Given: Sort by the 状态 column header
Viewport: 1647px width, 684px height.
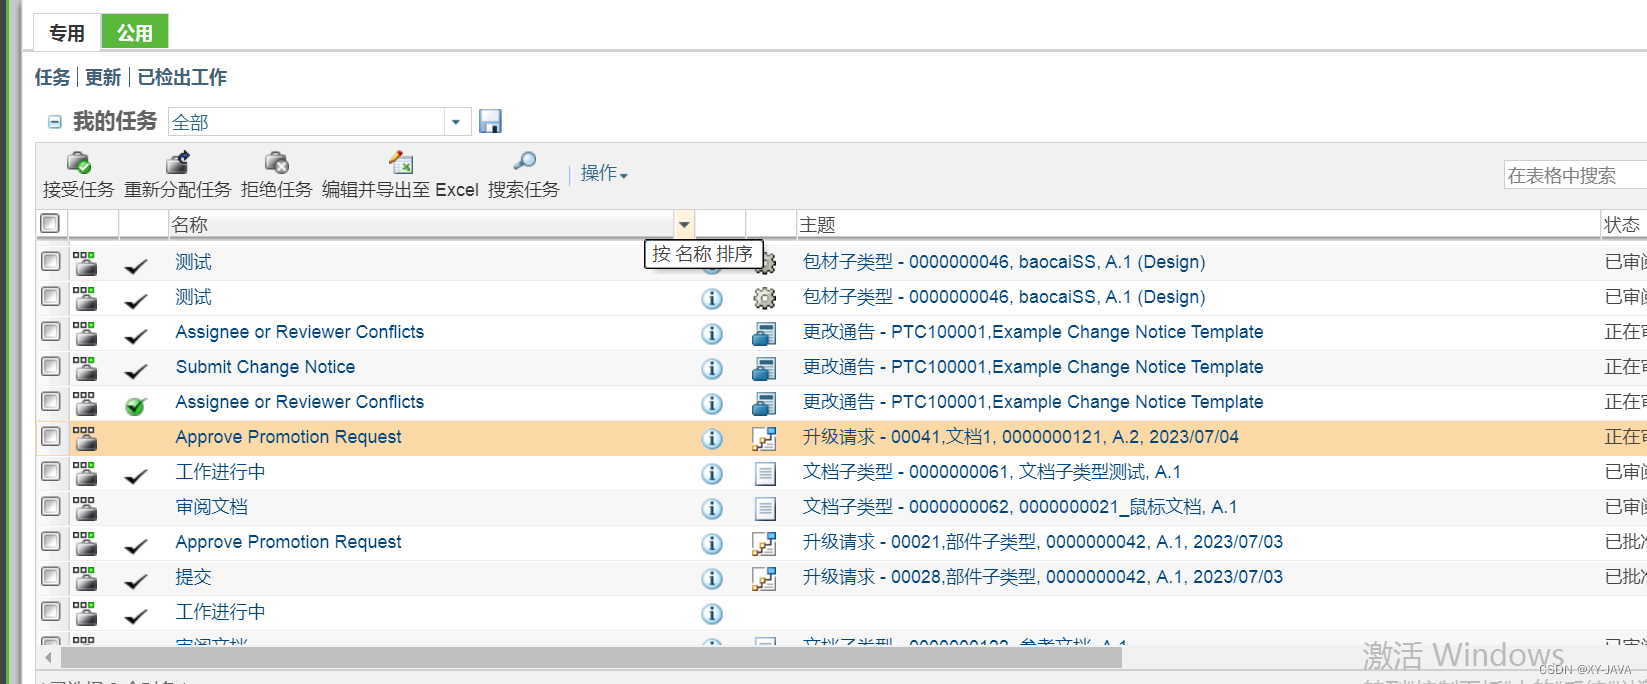Looking at the screenshot, I should tap(1622, 225).
